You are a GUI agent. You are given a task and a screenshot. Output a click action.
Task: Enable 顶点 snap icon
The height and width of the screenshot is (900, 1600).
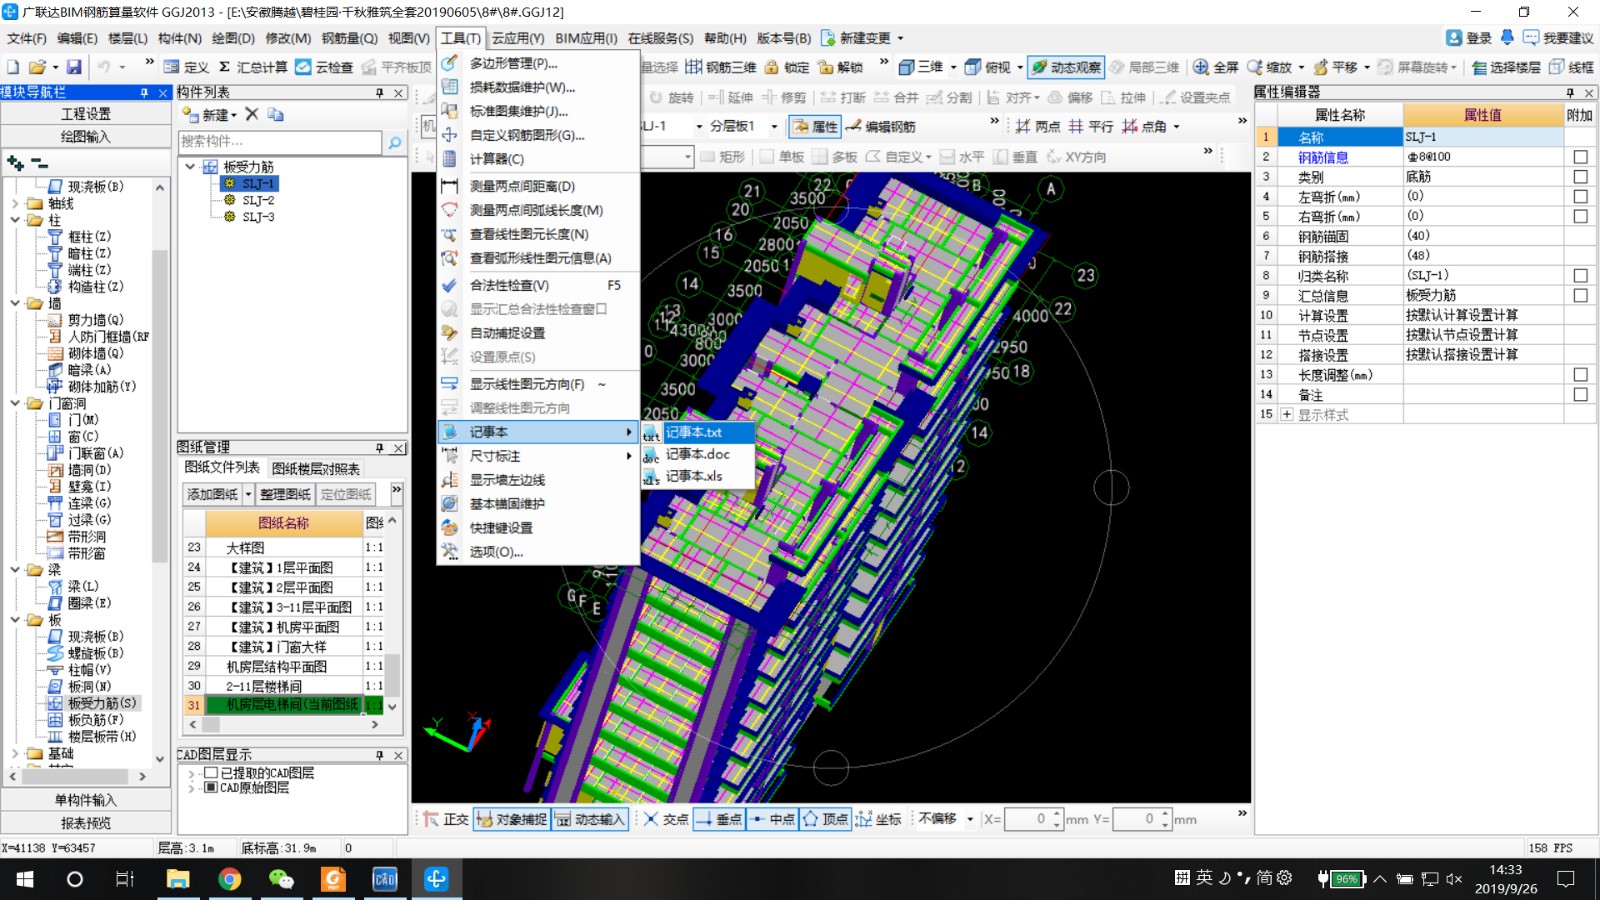coord(810,819)
